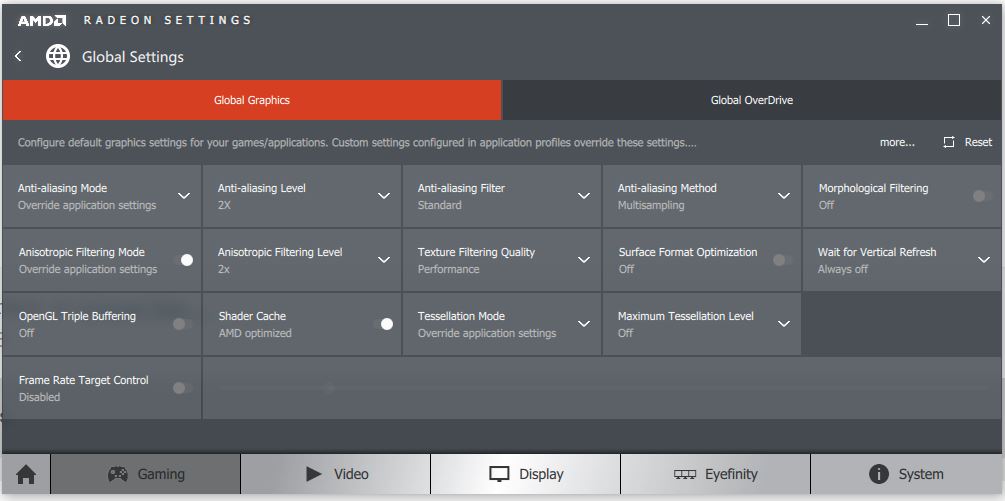Enable Morphological Filtering toggle
Screen dimensions: 1005x501
983,196
